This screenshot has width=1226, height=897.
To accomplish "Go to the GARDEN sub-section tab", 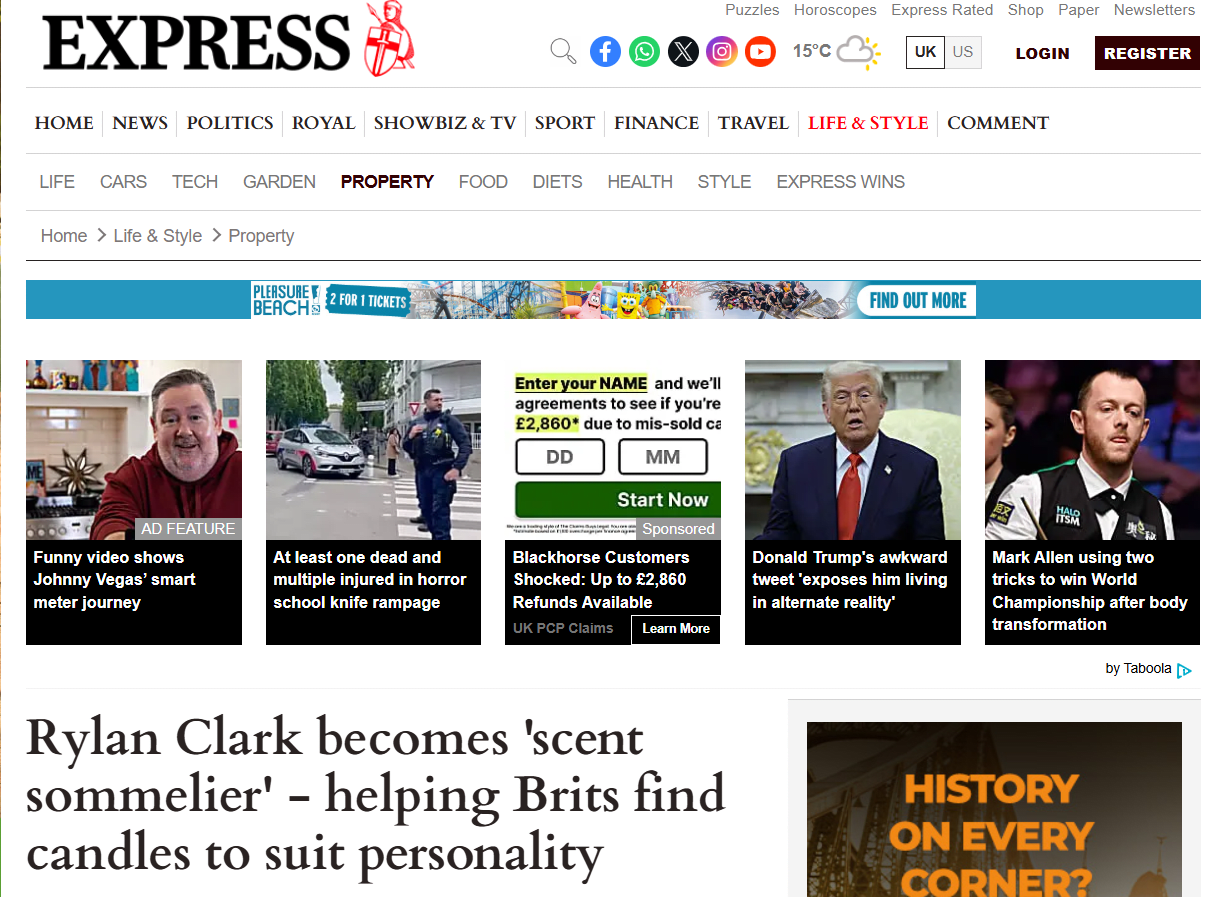I will pos(279,182).
